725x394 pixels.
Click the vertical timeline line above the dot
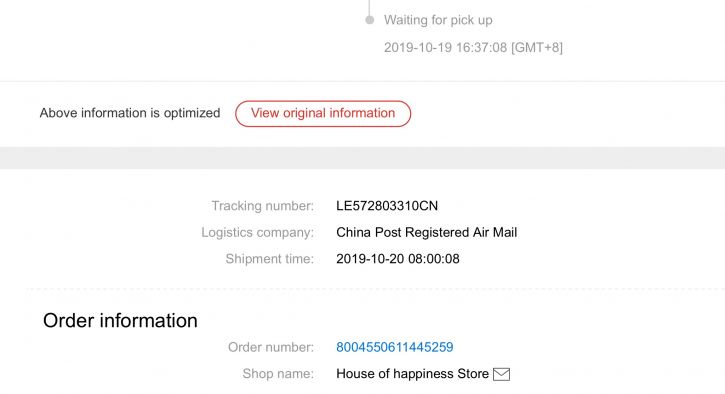(369, 7)
